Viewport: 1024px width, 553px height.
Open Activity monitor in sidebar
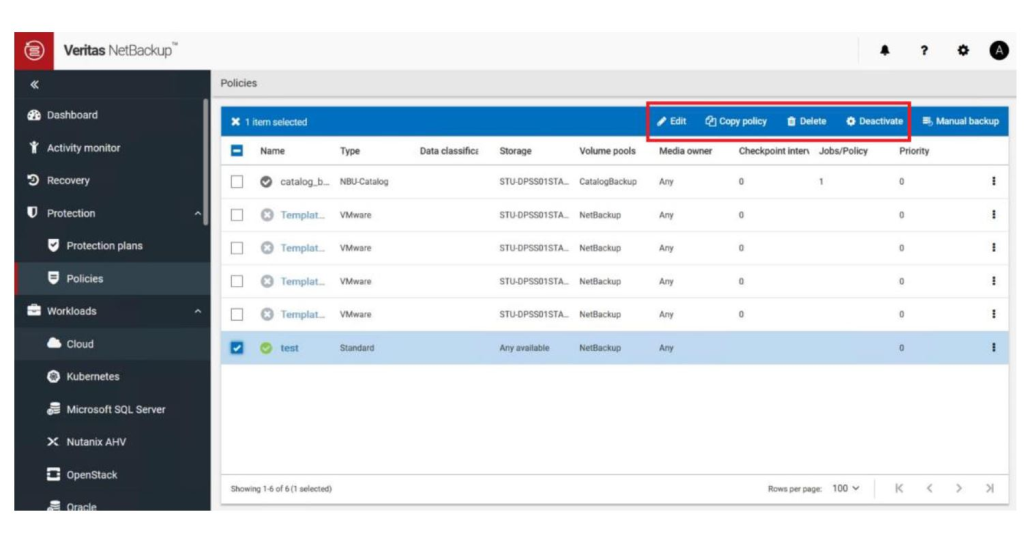(x=74, y=148)
